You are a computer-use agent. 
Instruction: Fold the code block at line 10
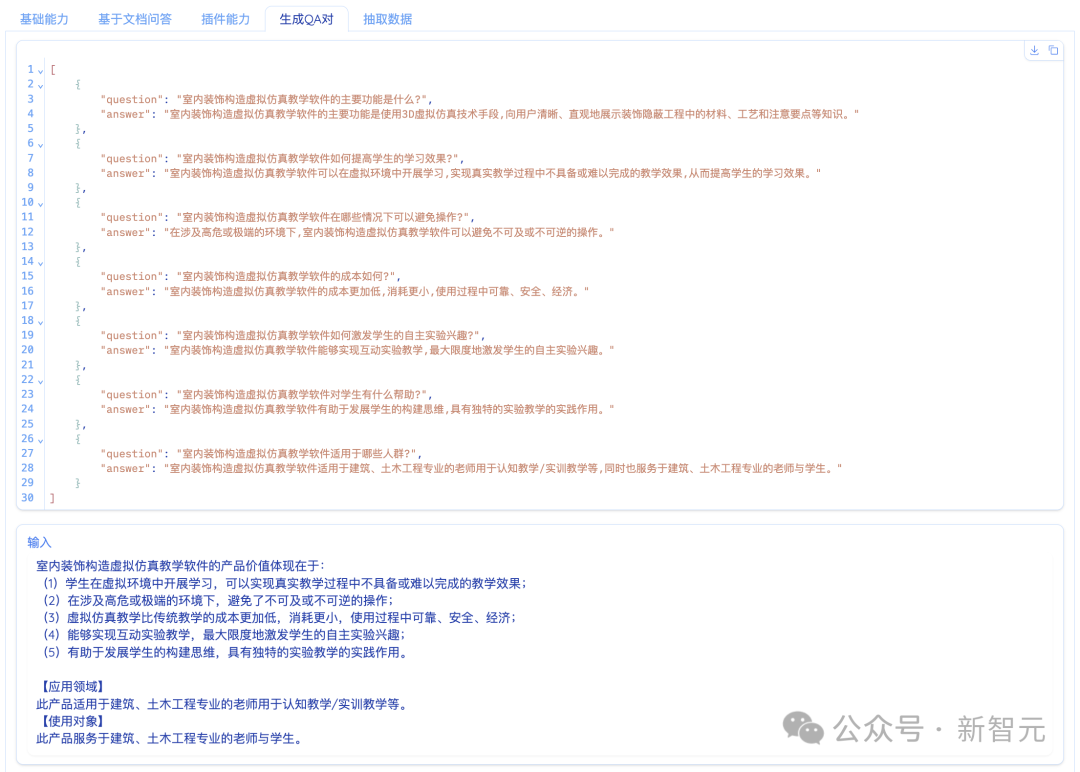(x=41, y=203)
